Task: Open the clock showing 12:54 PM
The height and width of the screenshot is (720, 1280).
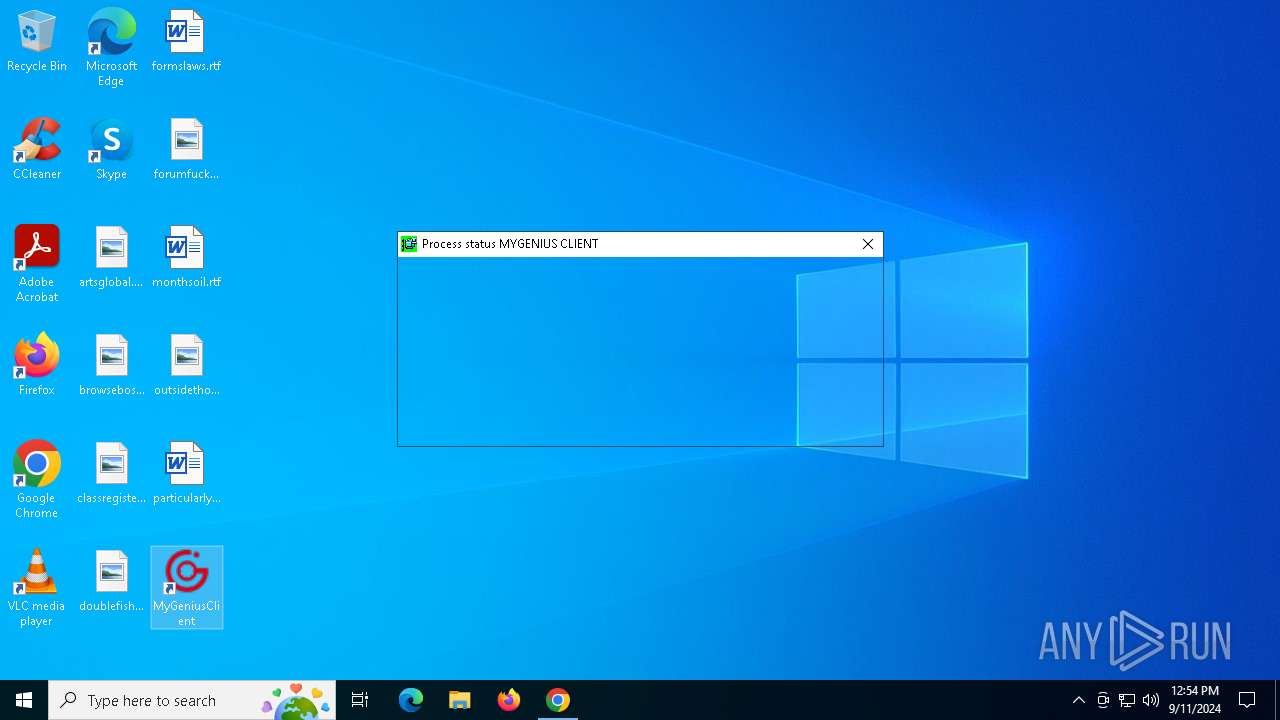Action: click(x=1195, y=700)
